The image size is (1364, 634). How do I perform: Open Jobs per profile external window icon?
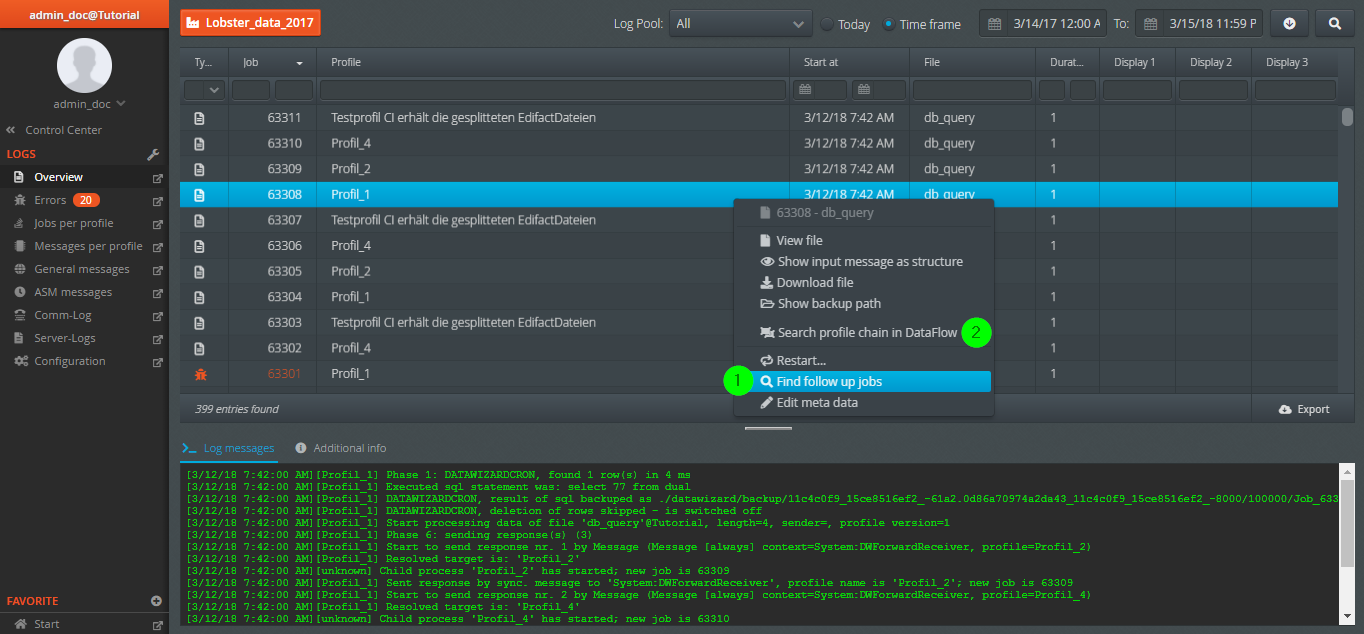point(156,224)
